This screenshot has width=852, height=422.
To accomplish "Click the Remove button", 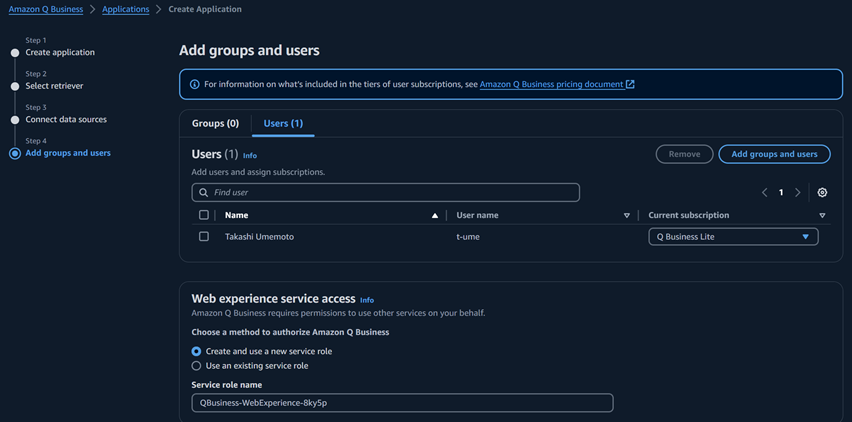I will 684,154.
